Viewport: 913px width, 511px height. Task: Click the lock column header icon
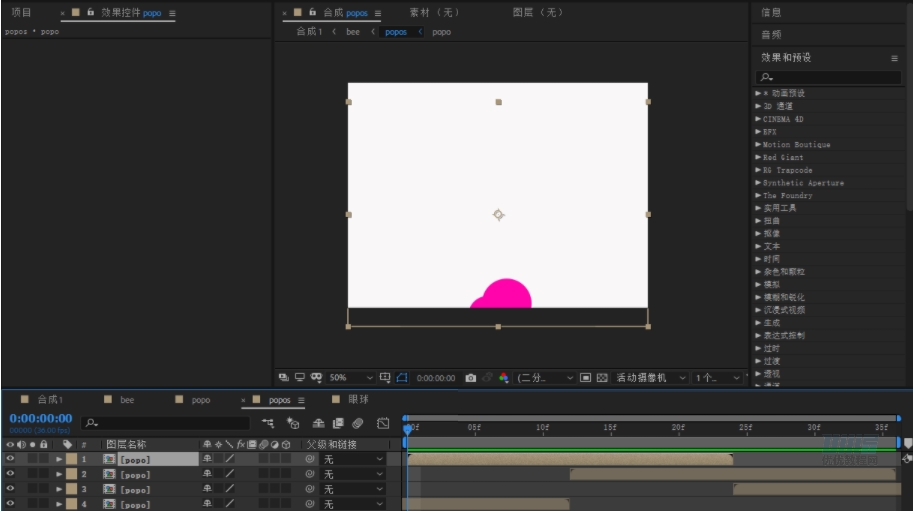coord(44,444)
